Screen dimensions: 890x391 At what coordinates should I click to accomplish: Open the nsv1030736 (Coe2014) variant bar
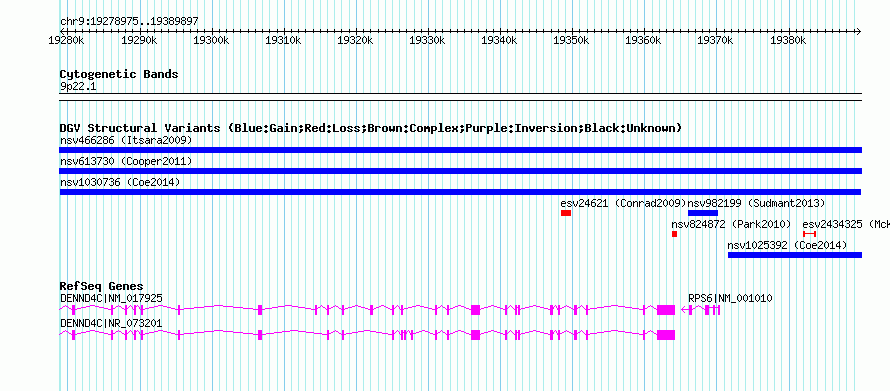coord(460,192)
